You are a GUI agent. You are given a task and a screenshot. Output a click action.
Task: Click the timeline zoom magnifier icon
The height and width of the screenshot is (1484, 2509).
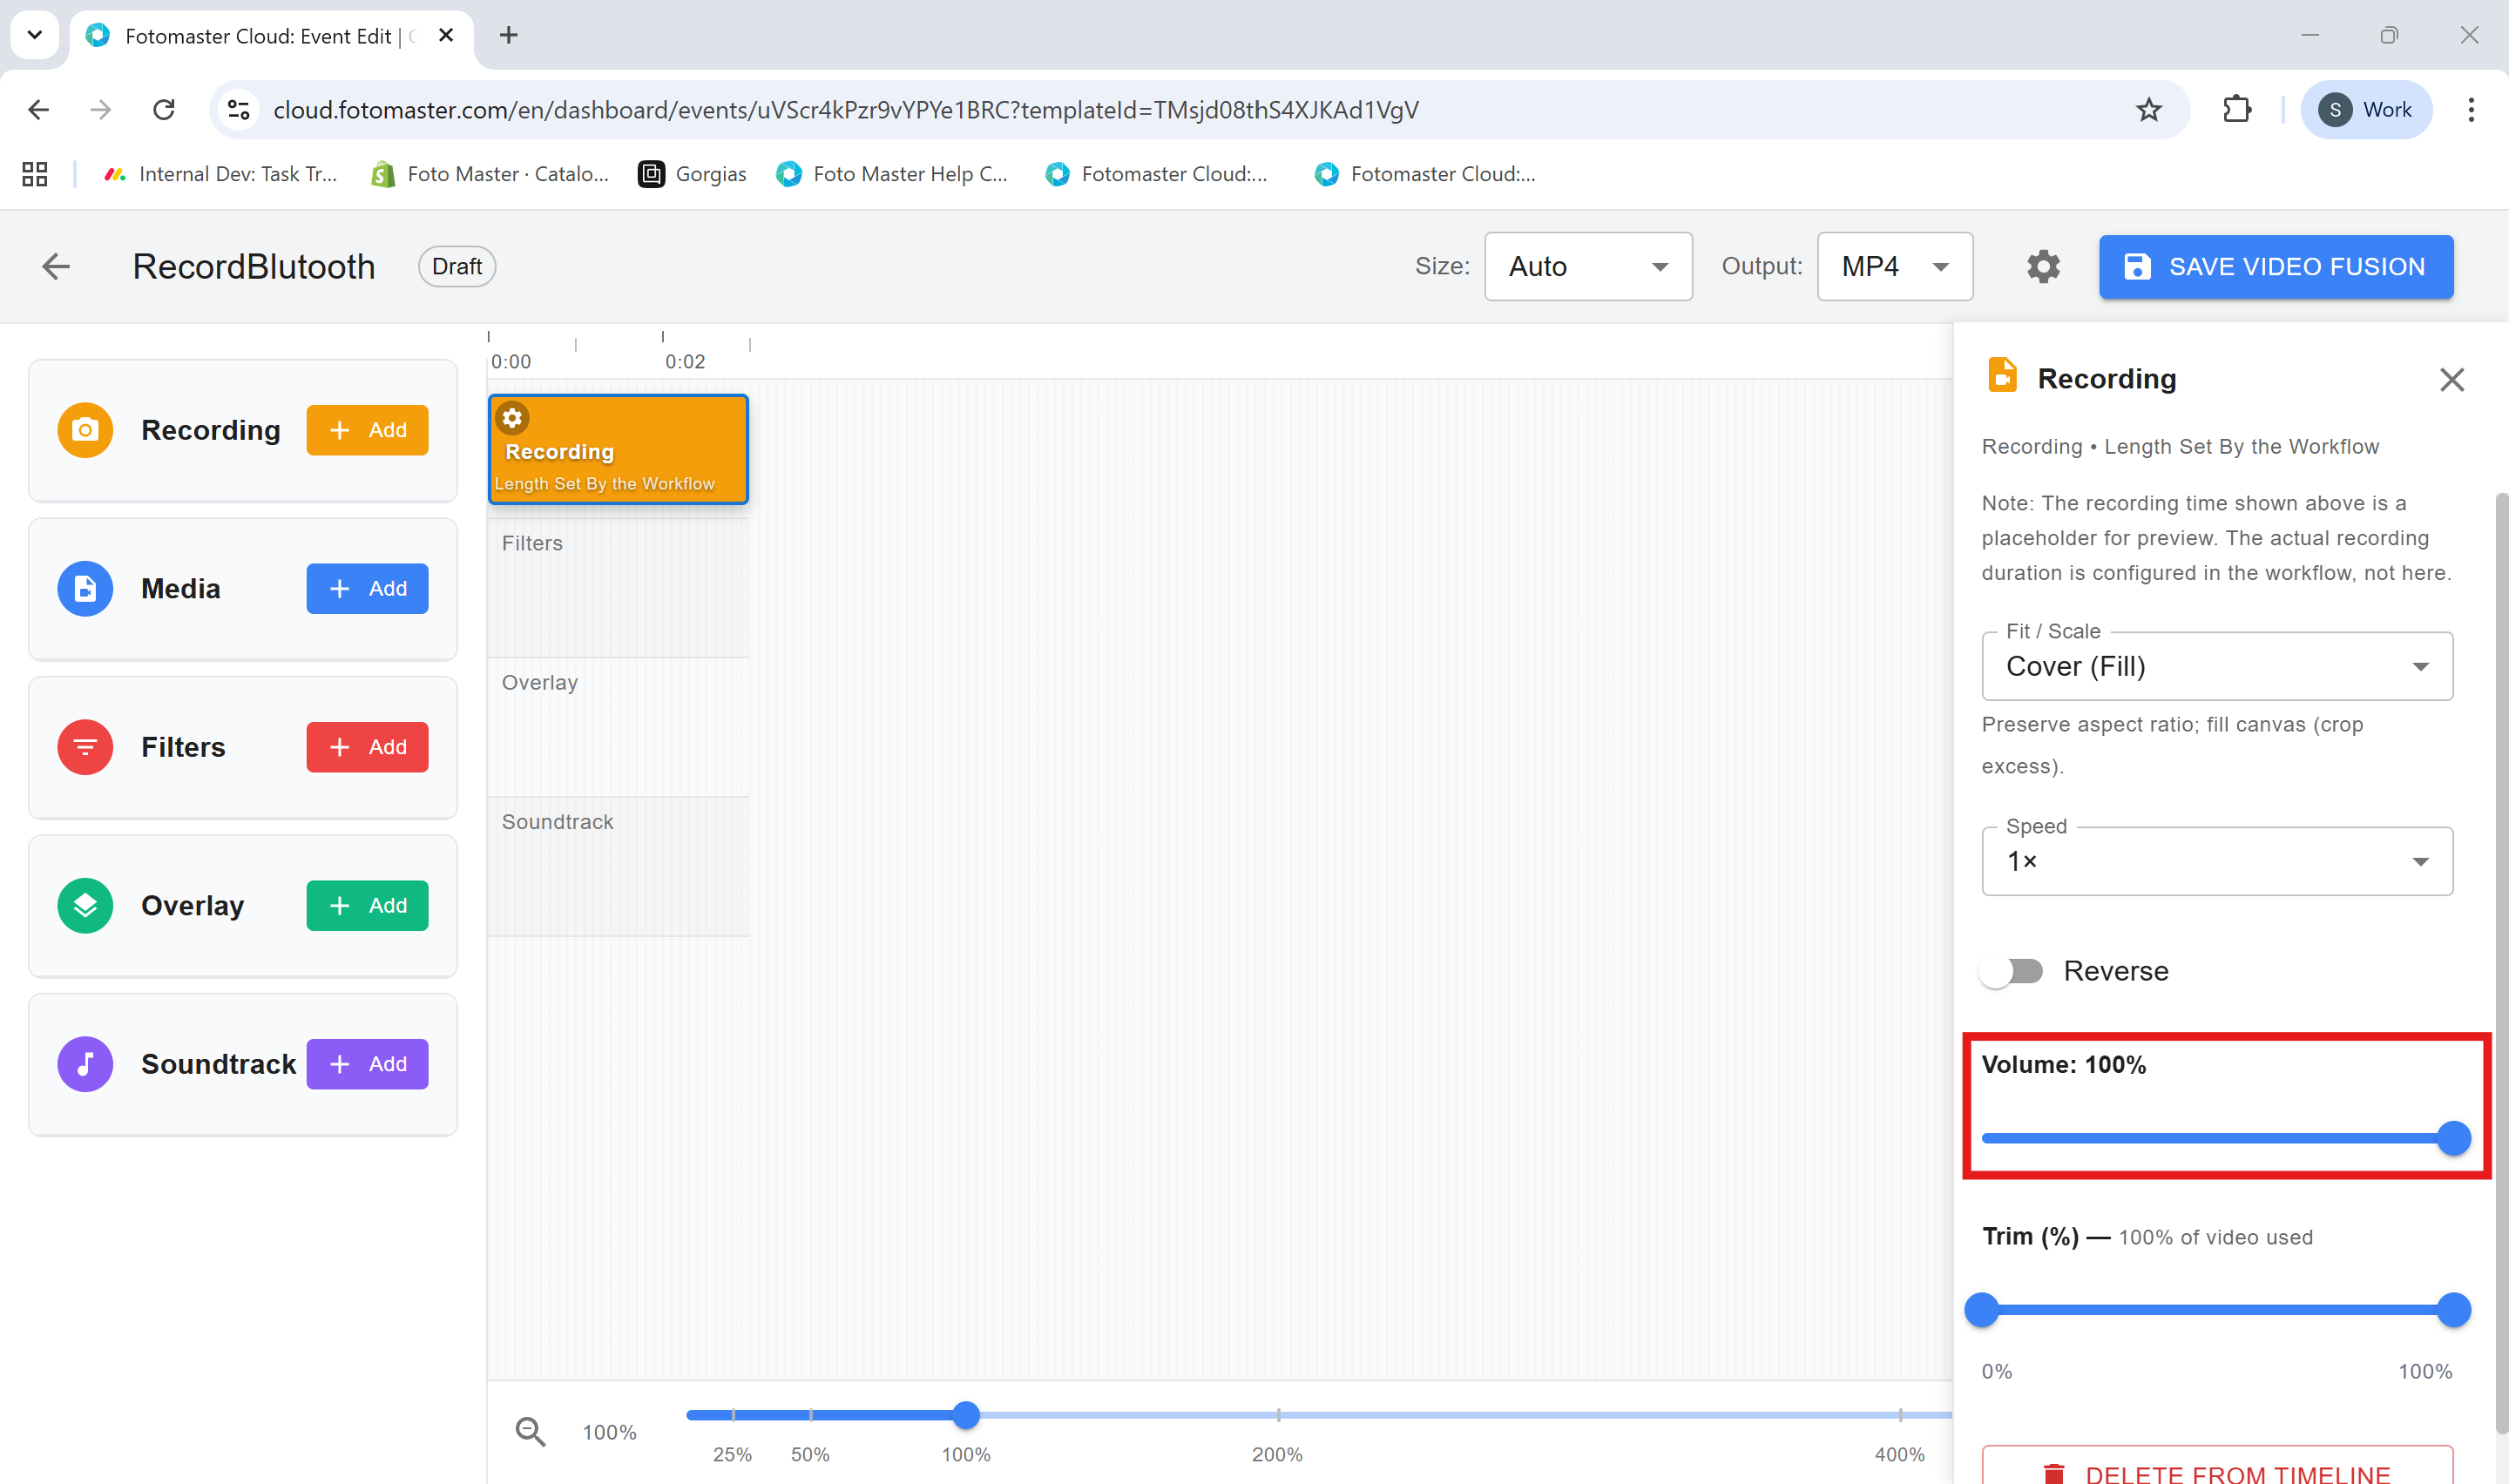pos(530,1432)
